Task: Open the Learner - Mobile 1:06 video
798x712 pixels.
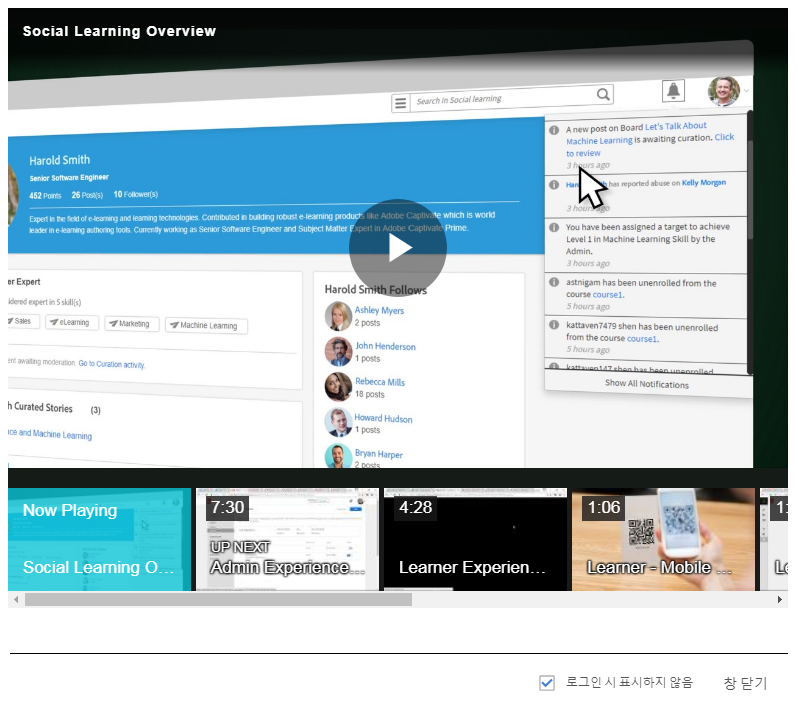Action: click(x=663, y=539)
